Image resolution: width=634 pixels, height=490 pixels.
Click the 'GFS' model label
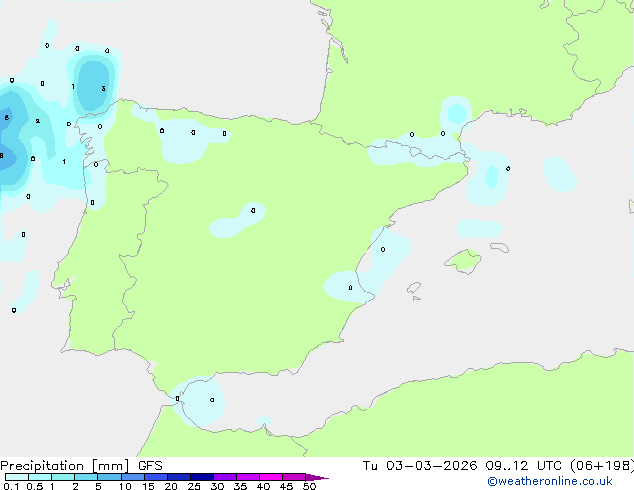[150, 466]
